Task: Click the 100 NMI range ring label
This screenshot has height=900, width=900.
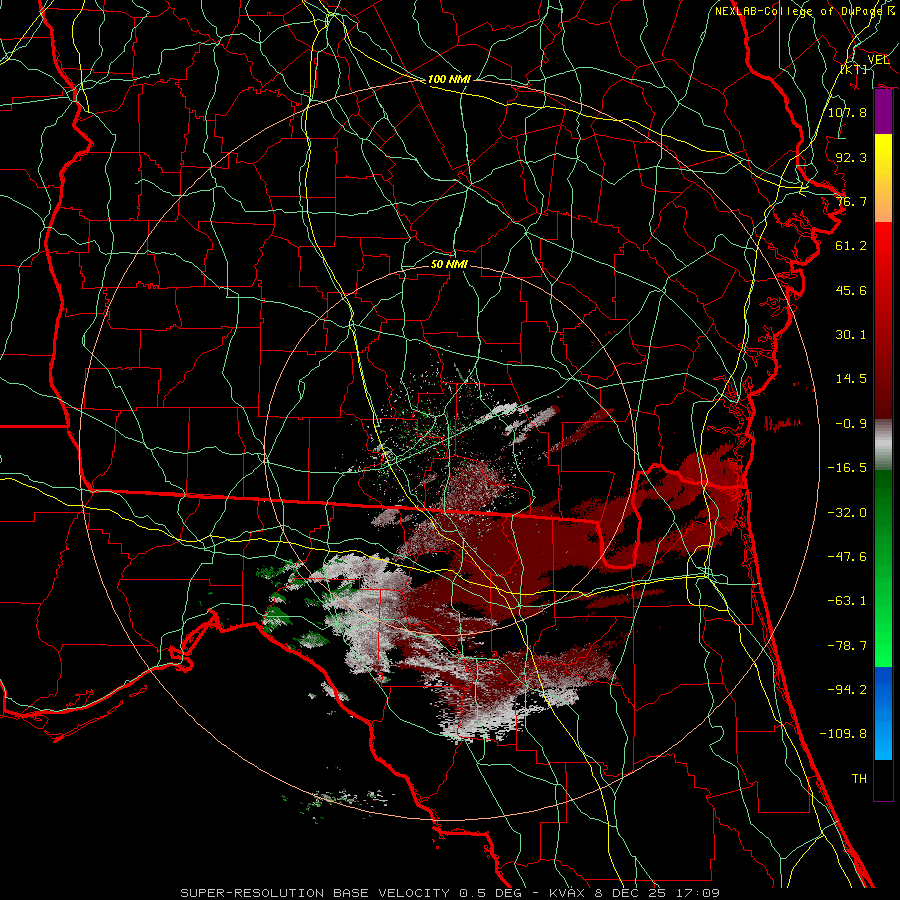Action: coord(449,79)
